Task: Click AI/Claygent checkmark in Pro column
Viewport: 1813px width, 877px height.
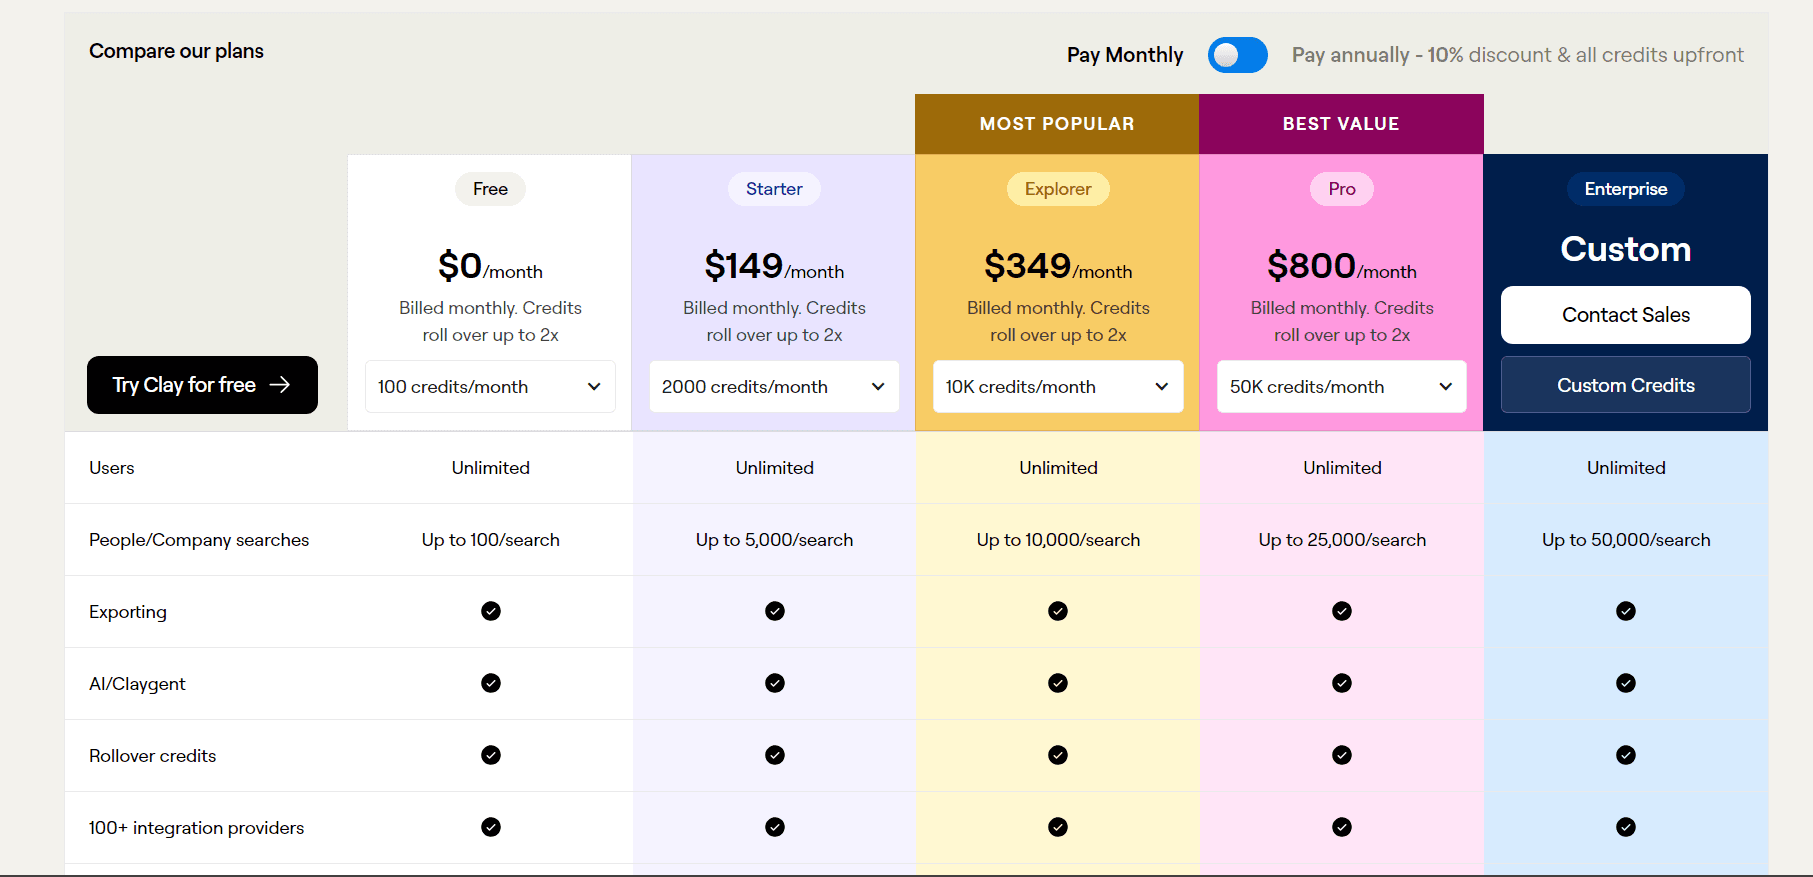Action: [1342, 683]
